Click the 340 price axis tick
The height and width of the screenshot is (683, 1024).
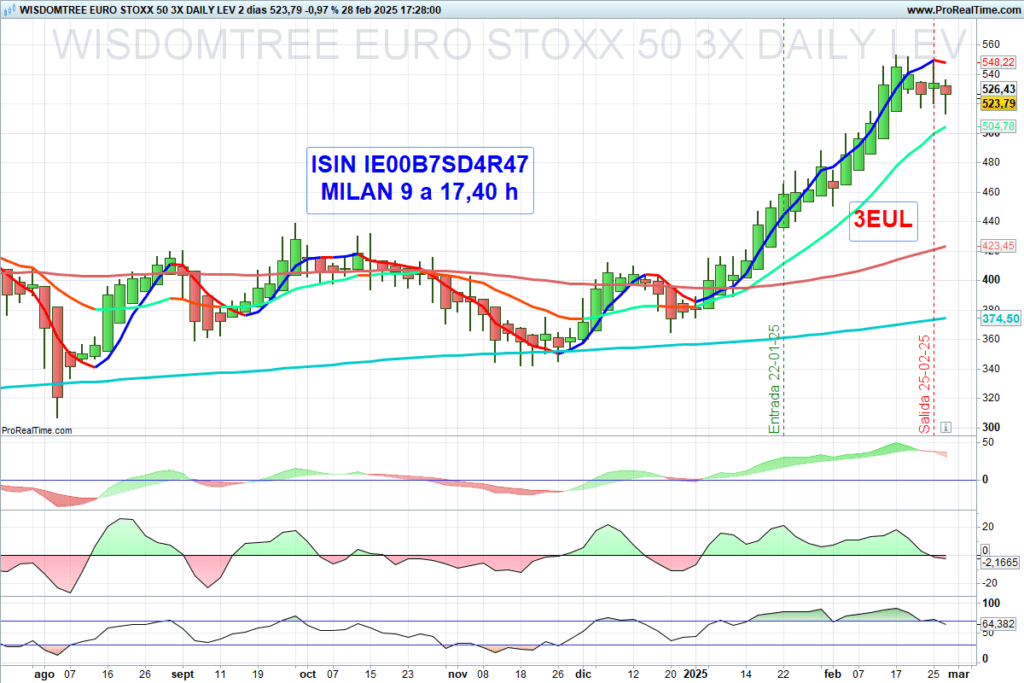pos(991,368)
